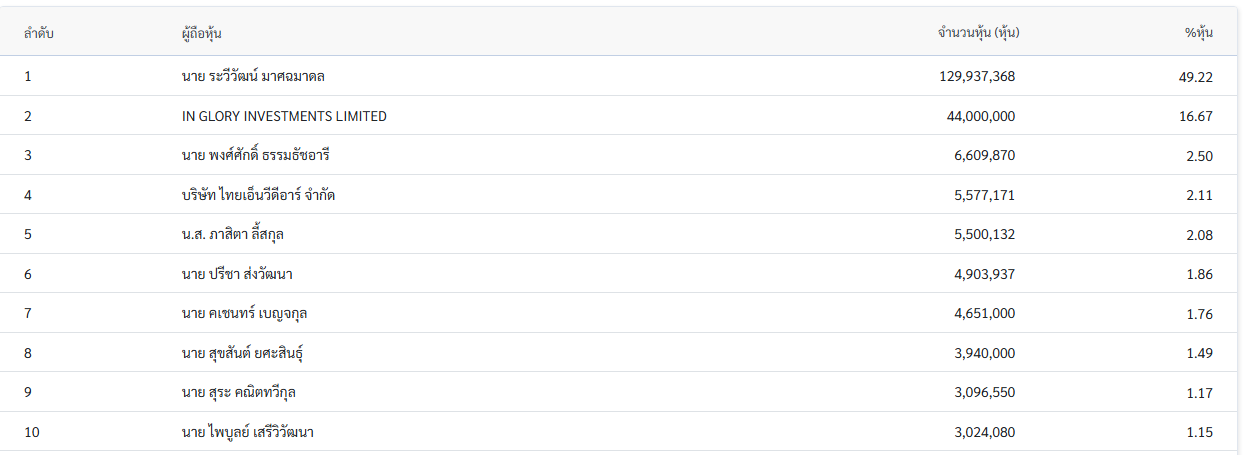The height and width of the screenshot is (455, 1246).
Task: Click the 1.15 percentage value
Action: pos(1199,432)
